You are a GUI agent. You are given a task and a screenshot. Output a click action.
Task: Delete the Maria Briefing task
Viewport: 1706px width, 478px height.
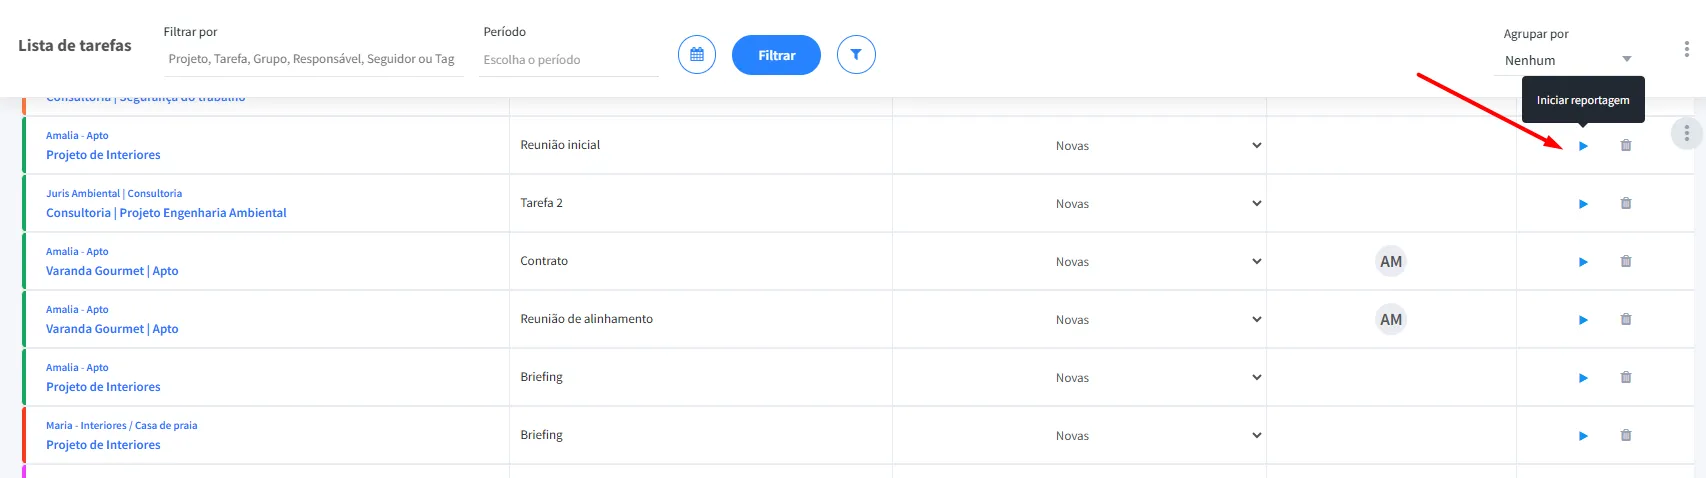coord(1626,435)
